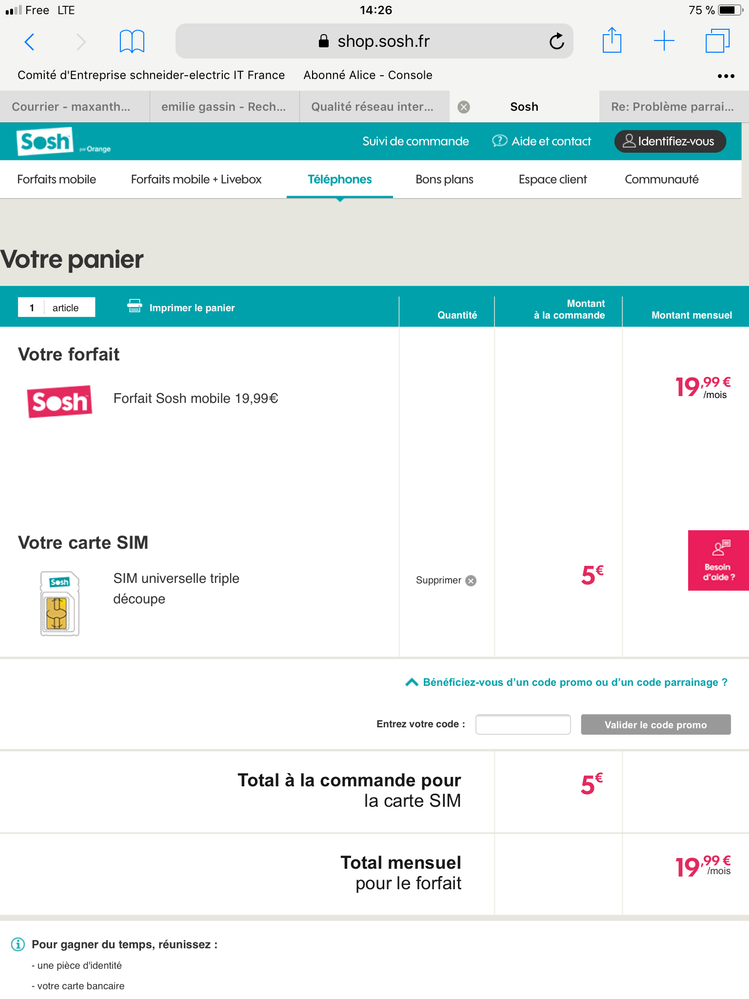
Task: Collapse the promo code section
Action: tap(411, 682)
